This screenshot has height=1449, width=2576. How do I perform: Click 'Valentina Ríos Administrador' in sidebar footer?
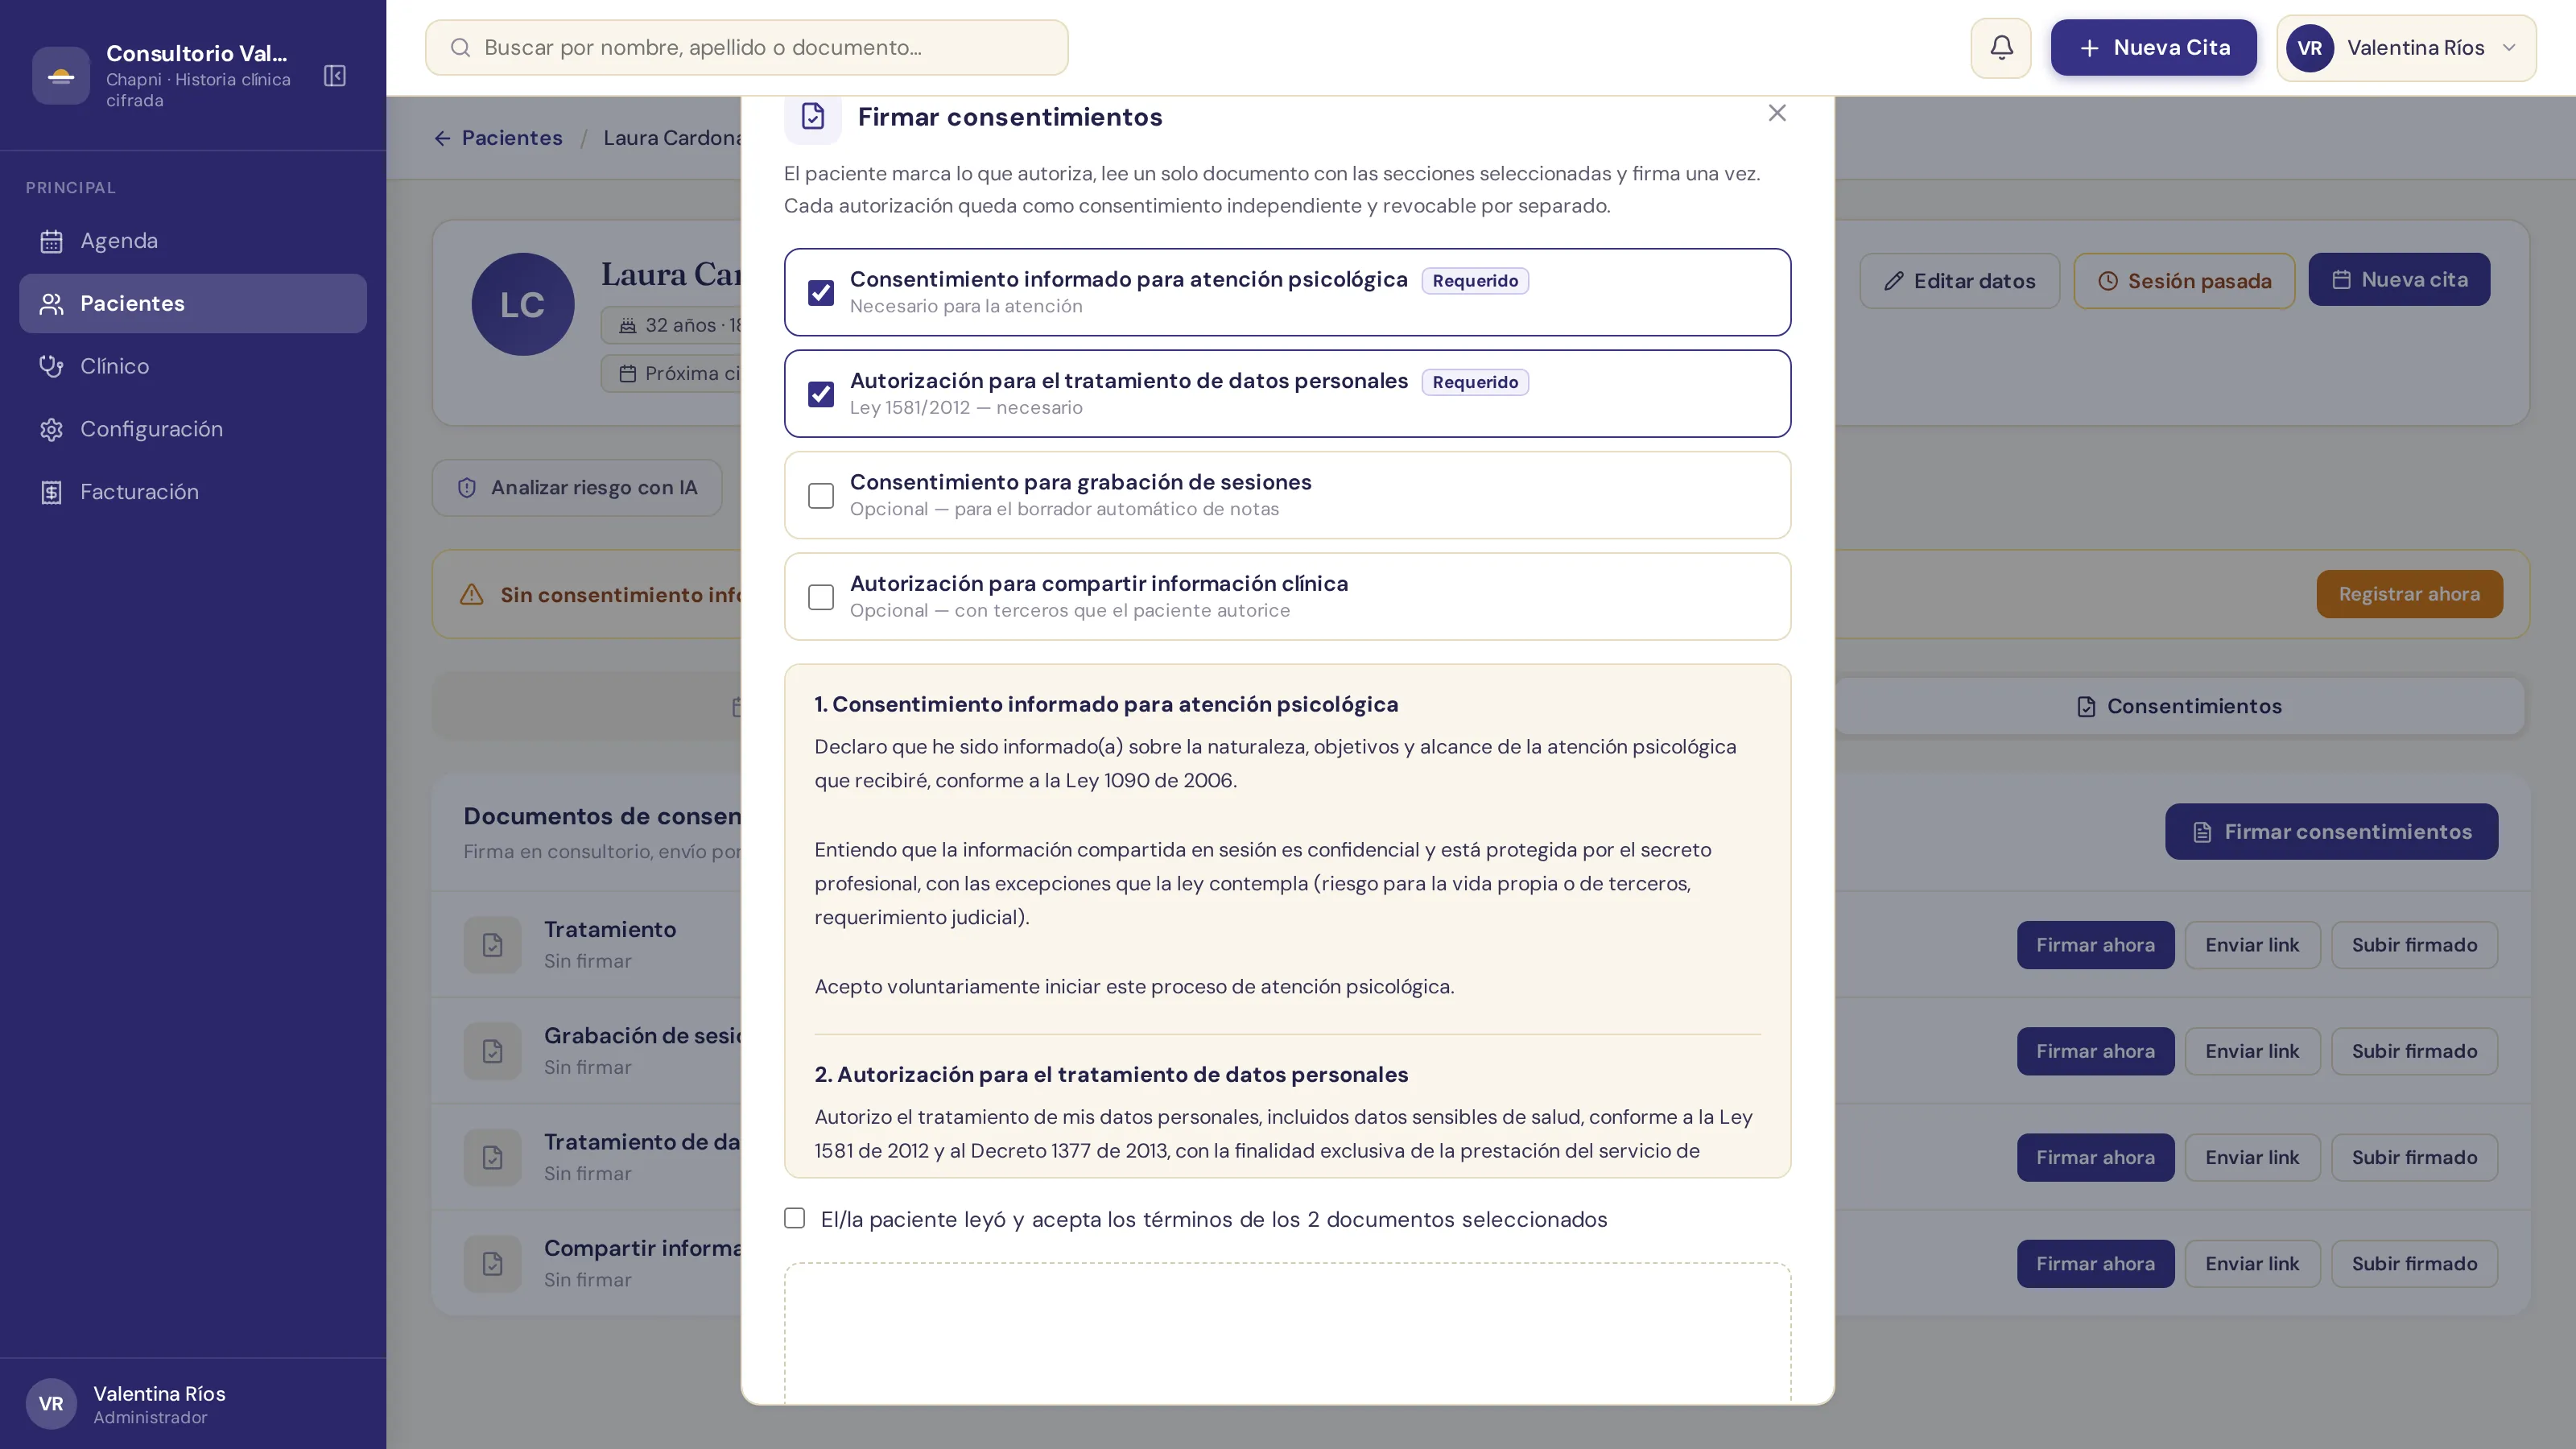pos(160,1404)
